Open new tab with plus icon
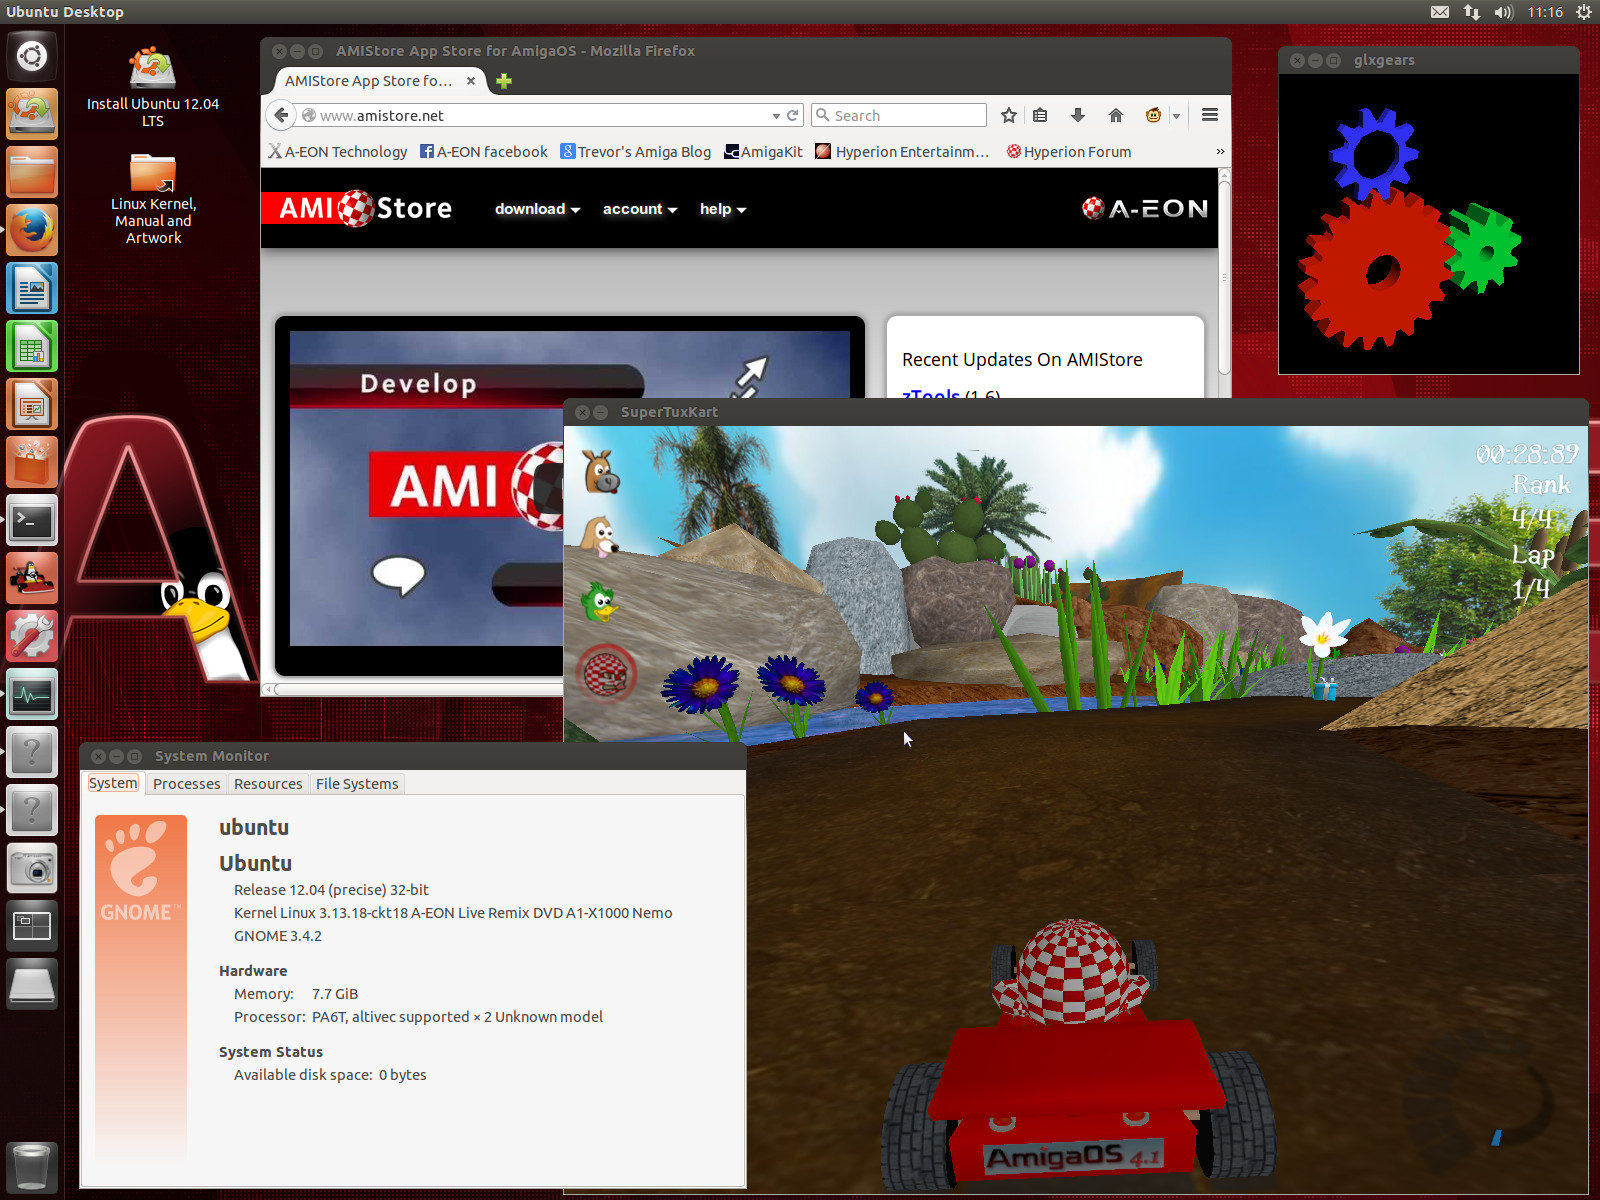Image resolution: width=1600 pixels, height=1200 pixels. 504,81
